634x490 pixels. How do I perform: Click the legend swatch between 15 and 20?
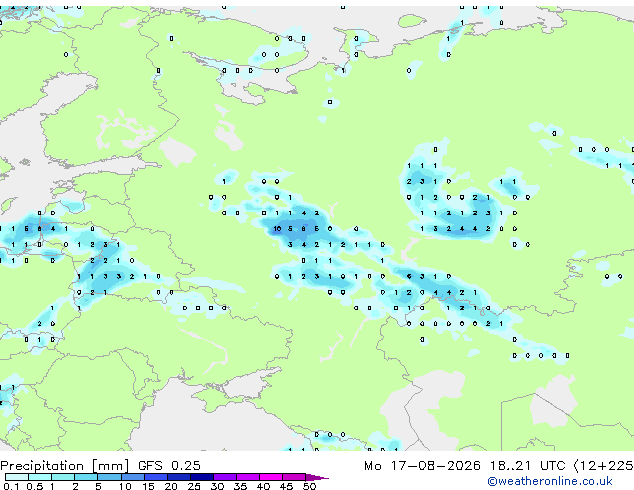point(155,477)
